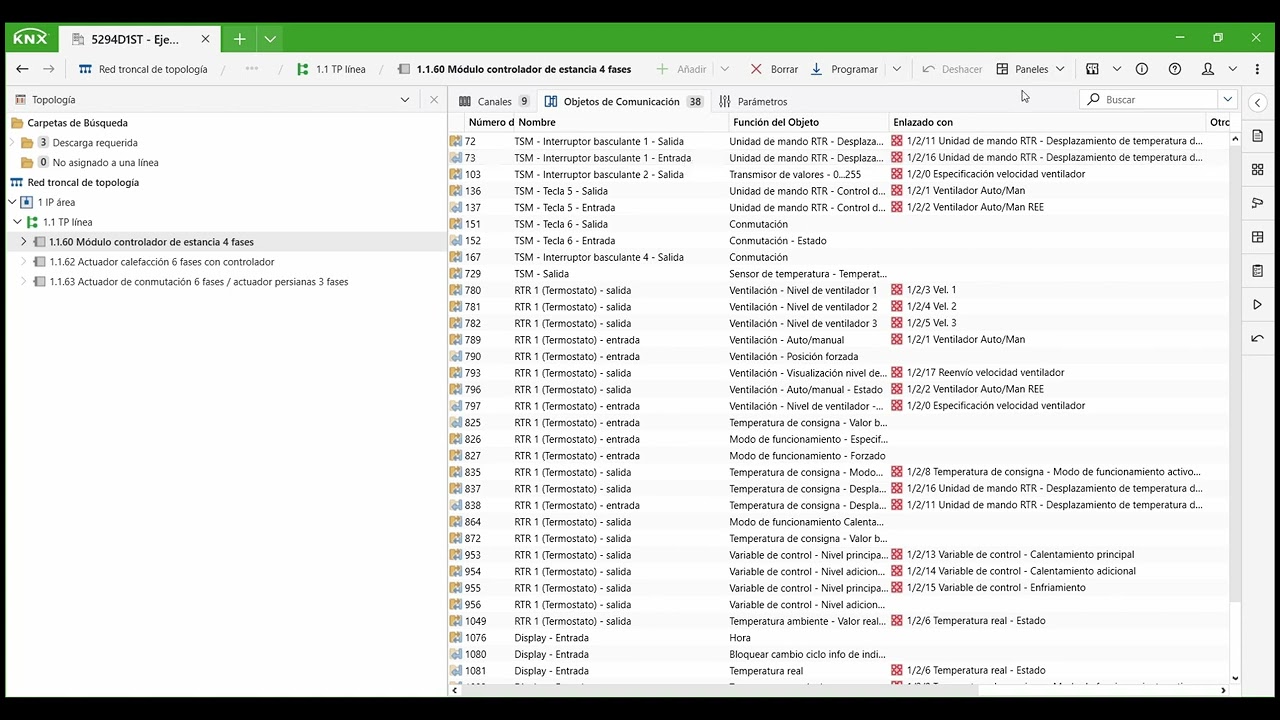
Task: Collapse the 1.1 TP línea node
Action: (18, 222)
